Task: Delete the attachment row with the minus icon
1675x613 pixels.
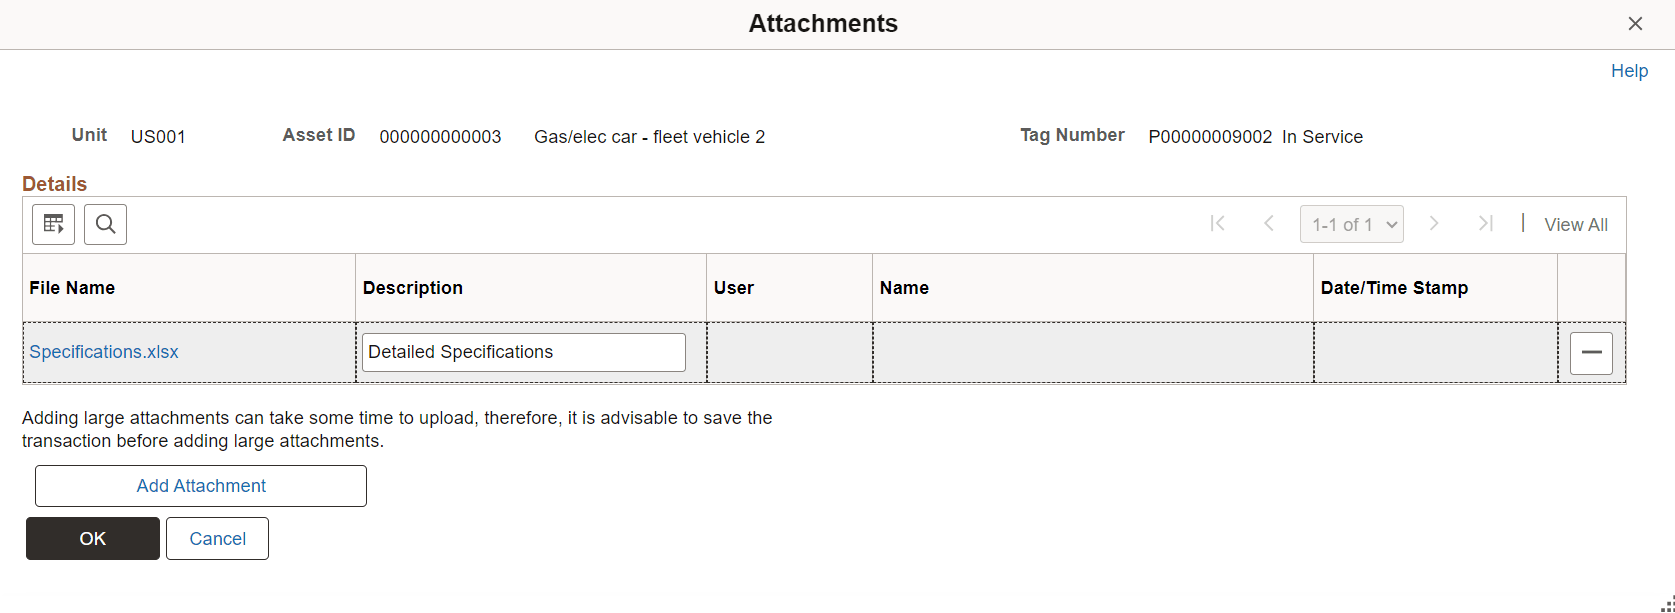Action: point(1591,352)
